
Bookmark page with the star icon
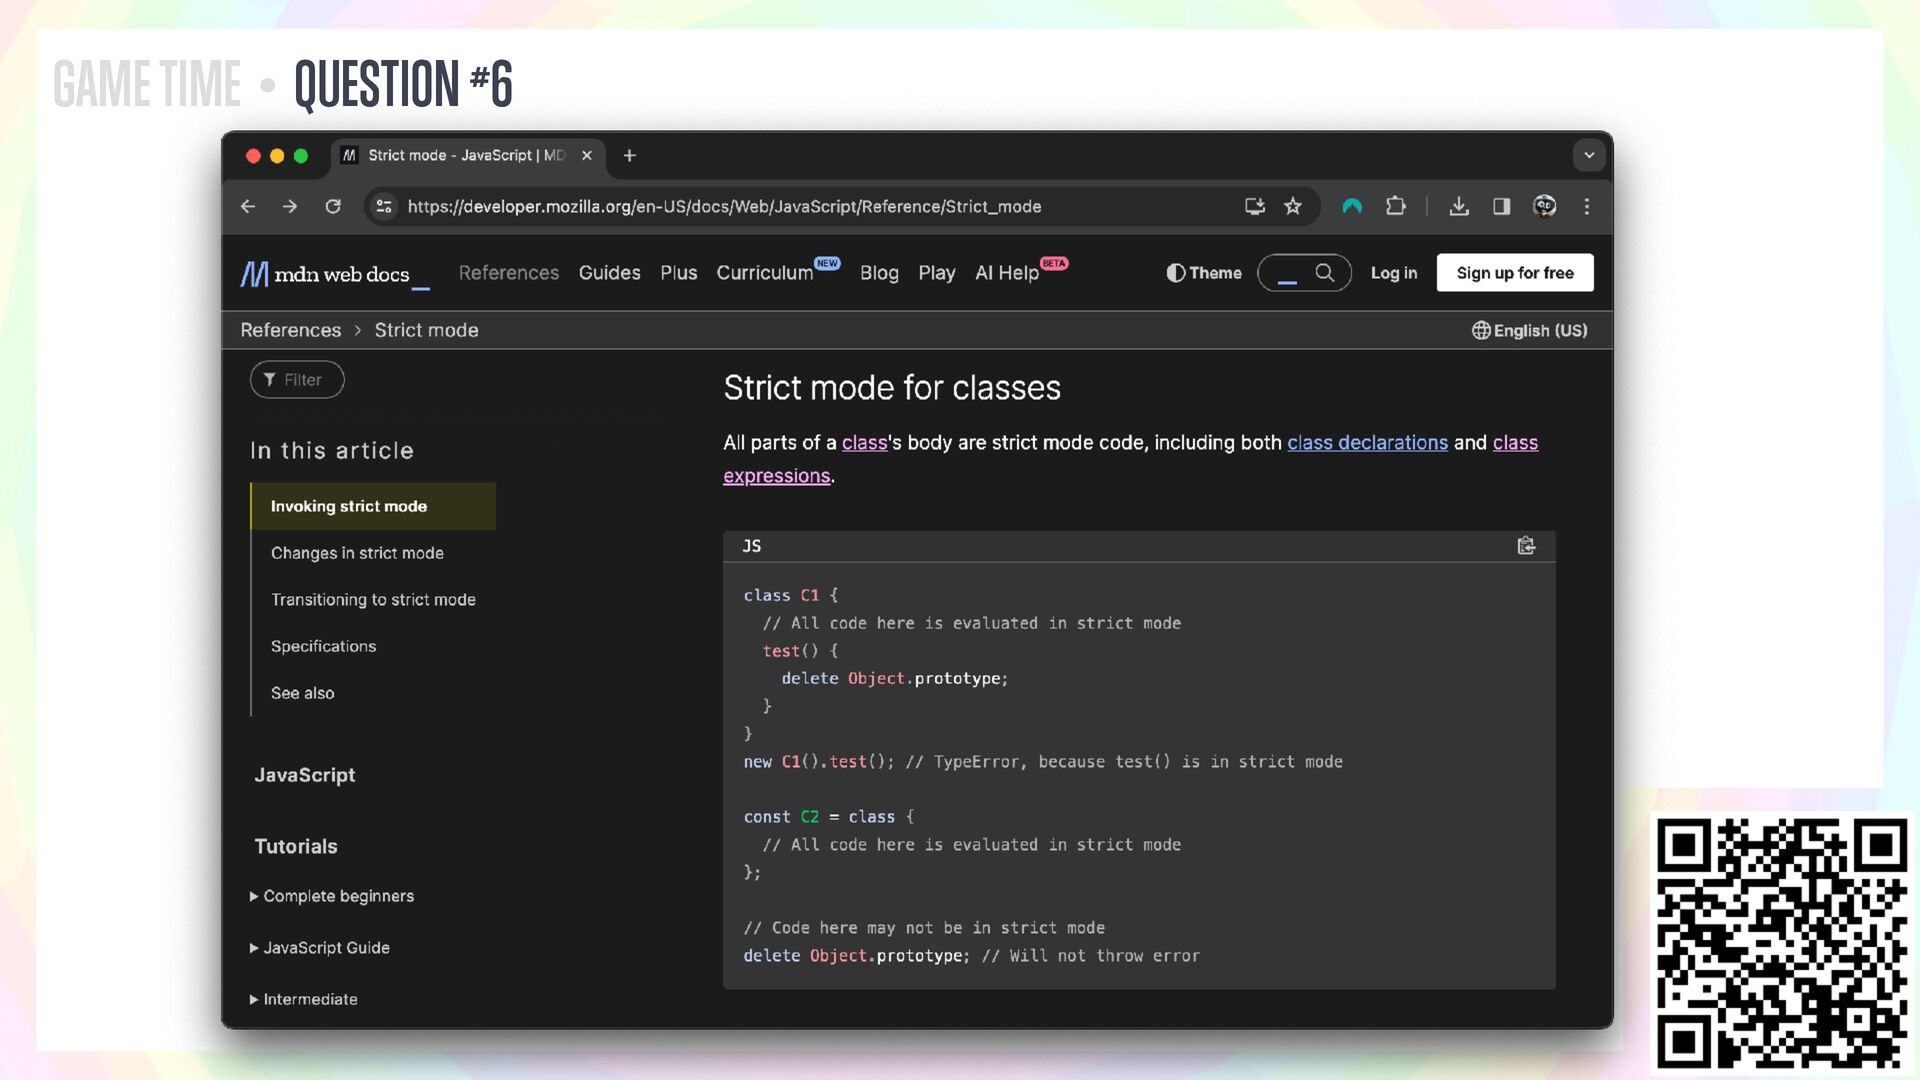point(1293,206)
